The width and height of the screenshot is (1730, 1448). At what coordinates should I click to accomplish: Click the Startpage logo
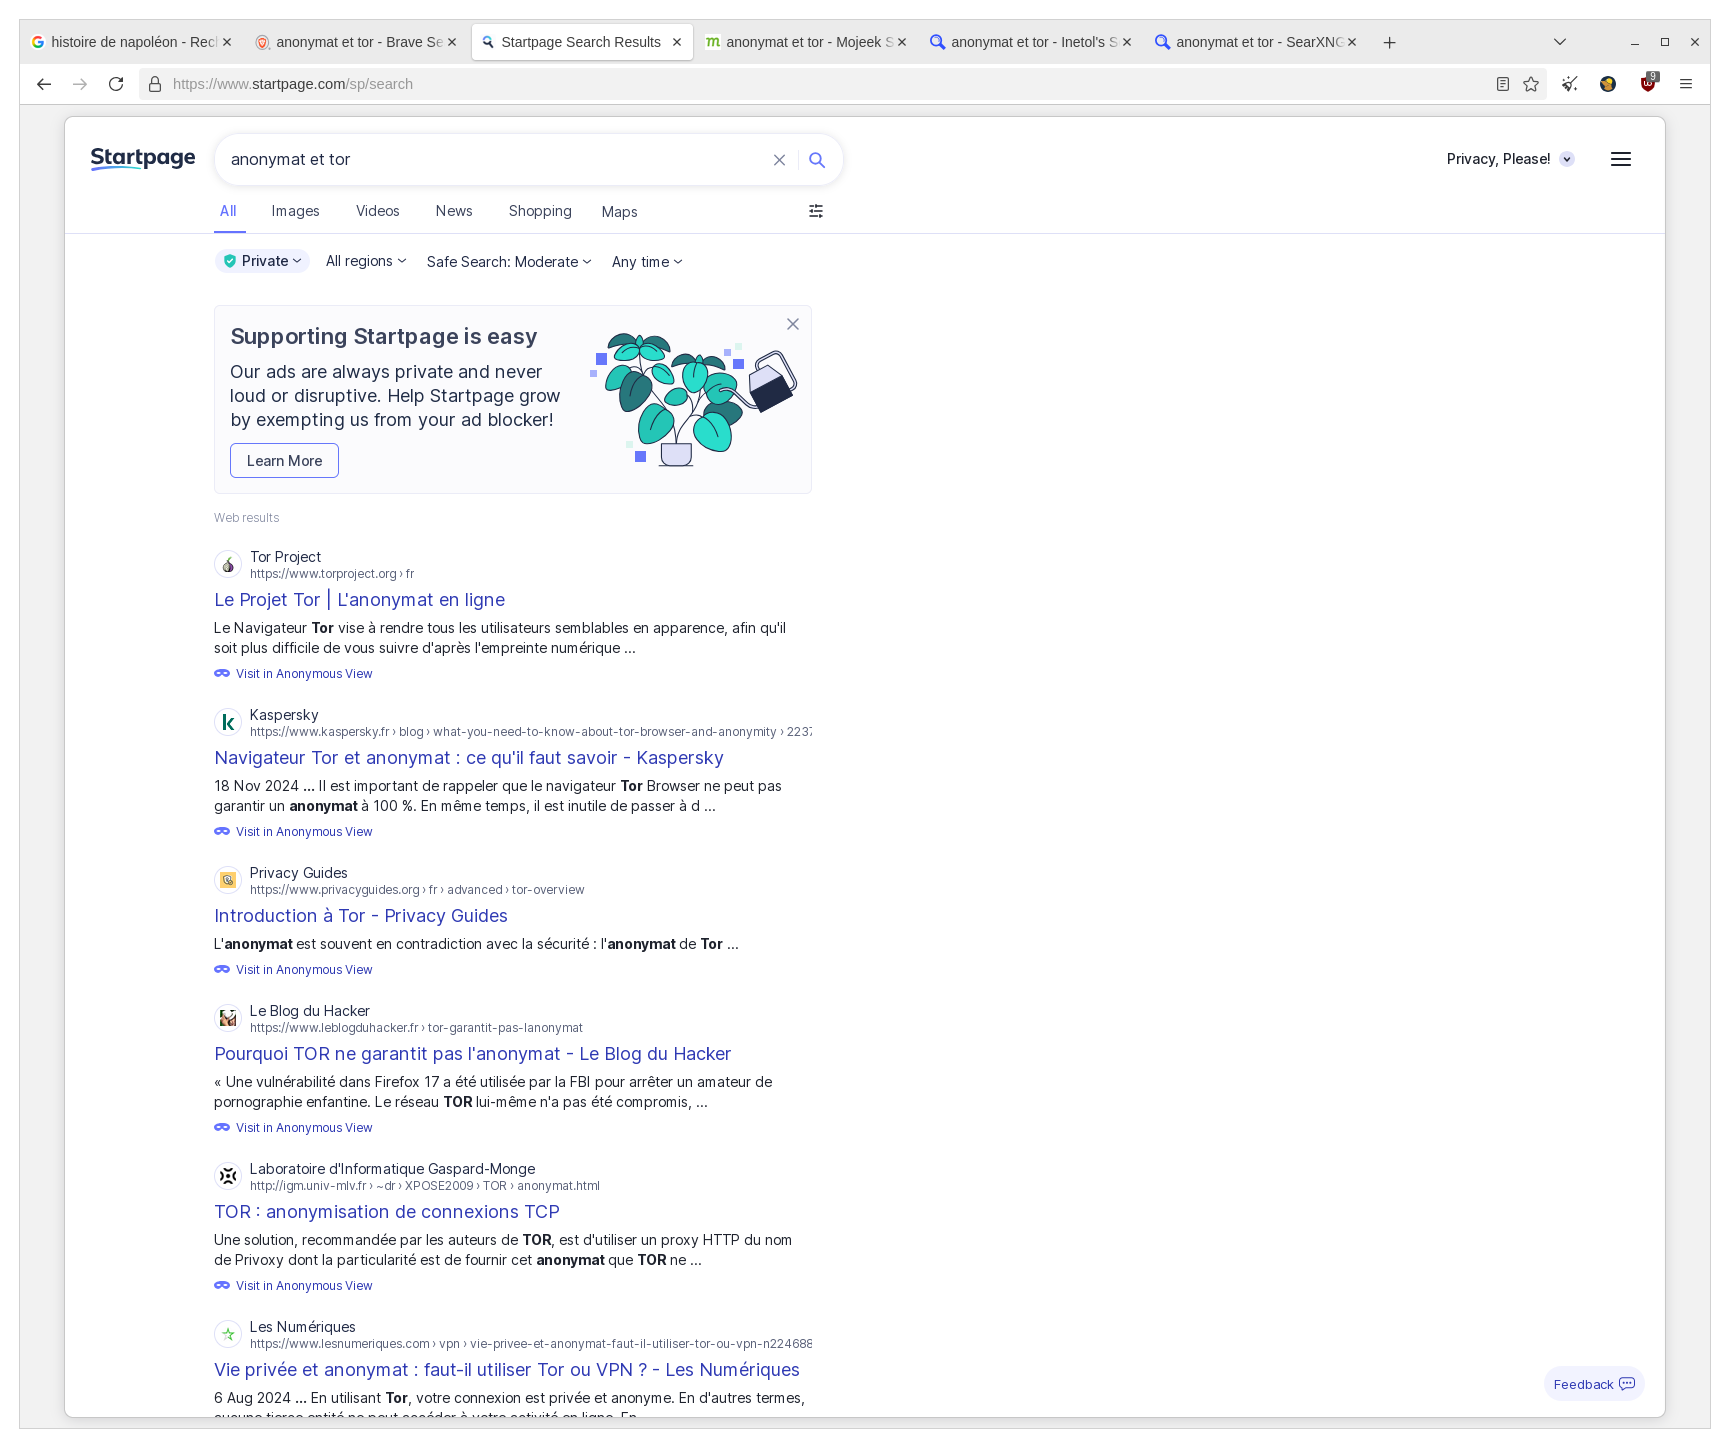click(142, 158)
